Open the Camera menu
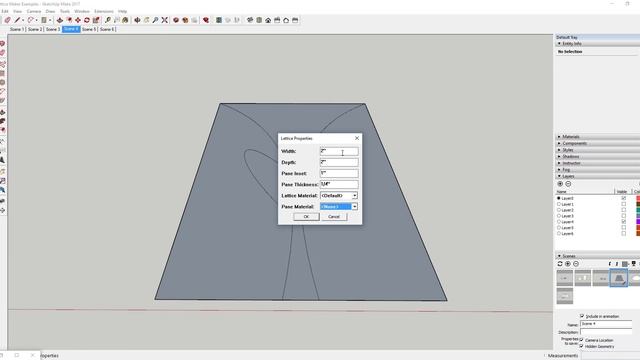640x360 pixels. 33,11
